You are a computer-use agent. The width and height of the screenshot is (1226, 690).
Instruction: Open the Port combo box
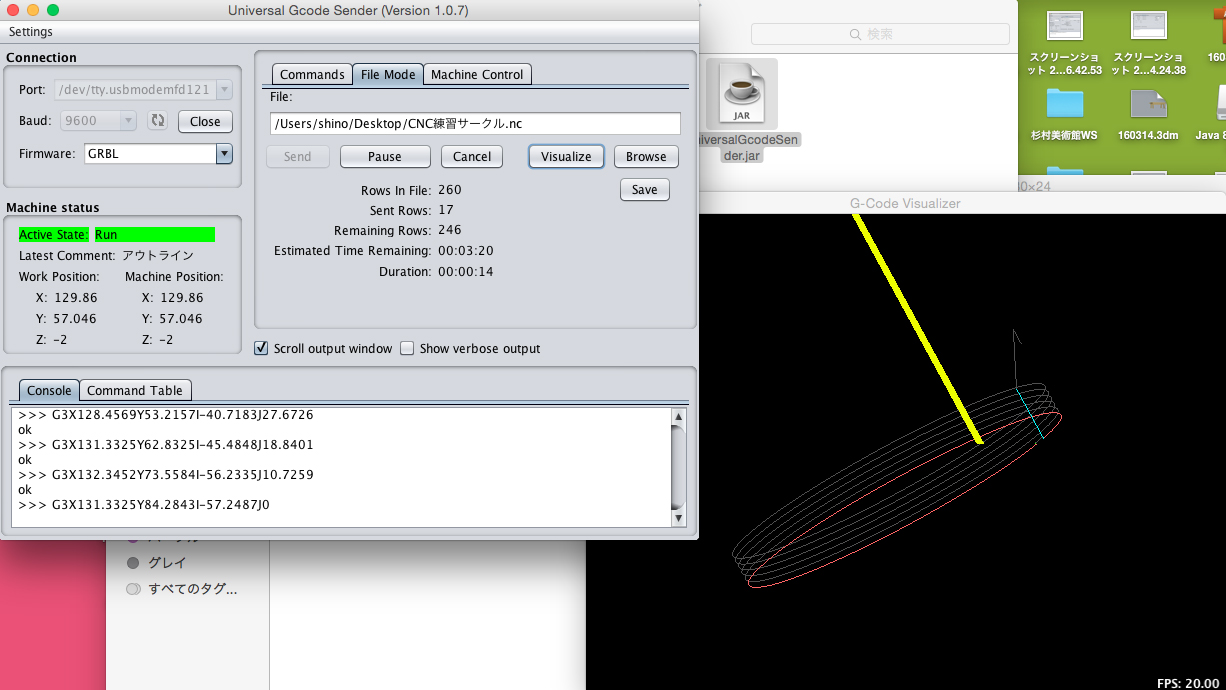pyautogui.click(x=143, y=90)
